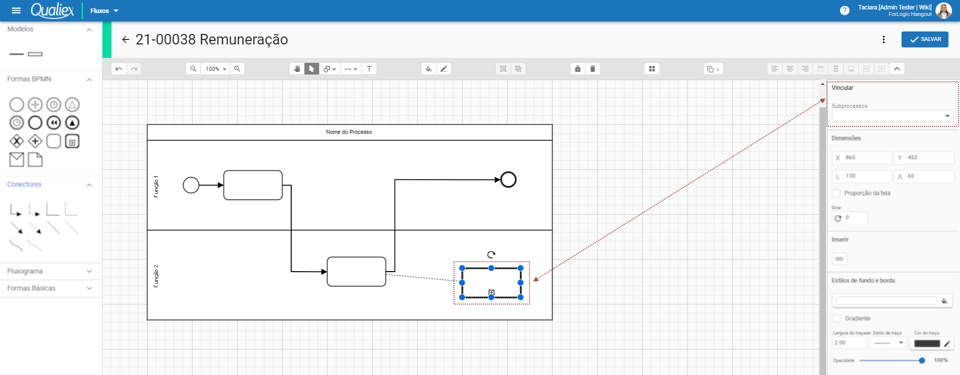This screenshot has height=375, width=960.
Task: Collapse the Modelos section
Action: click(x=89, y=29)
